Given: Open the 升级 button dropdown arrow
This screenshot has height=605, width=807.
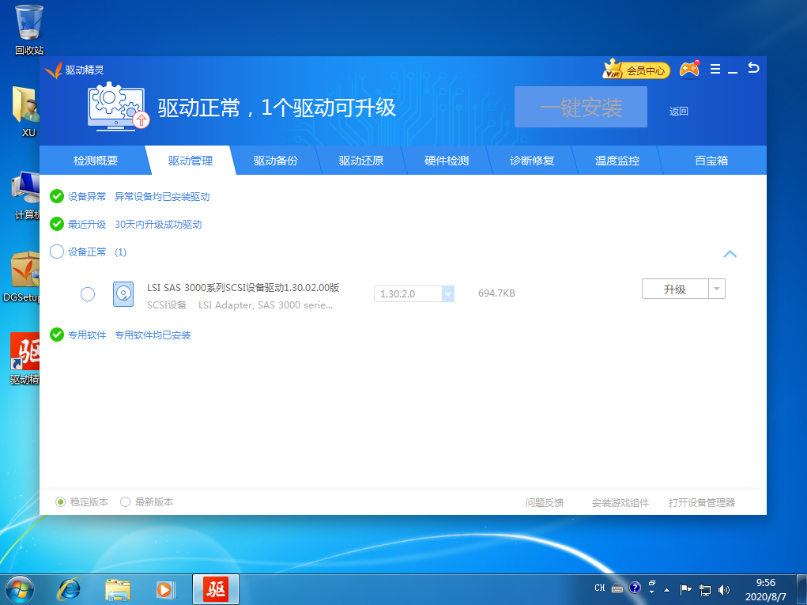Looking at the screenshot, I should click(717, 288).
